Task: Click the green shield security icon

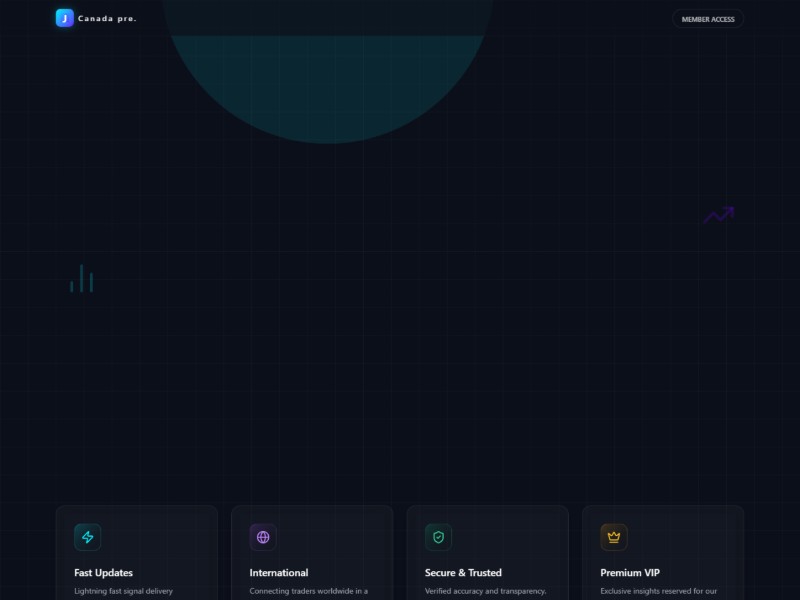Action: tap(438, 537)
